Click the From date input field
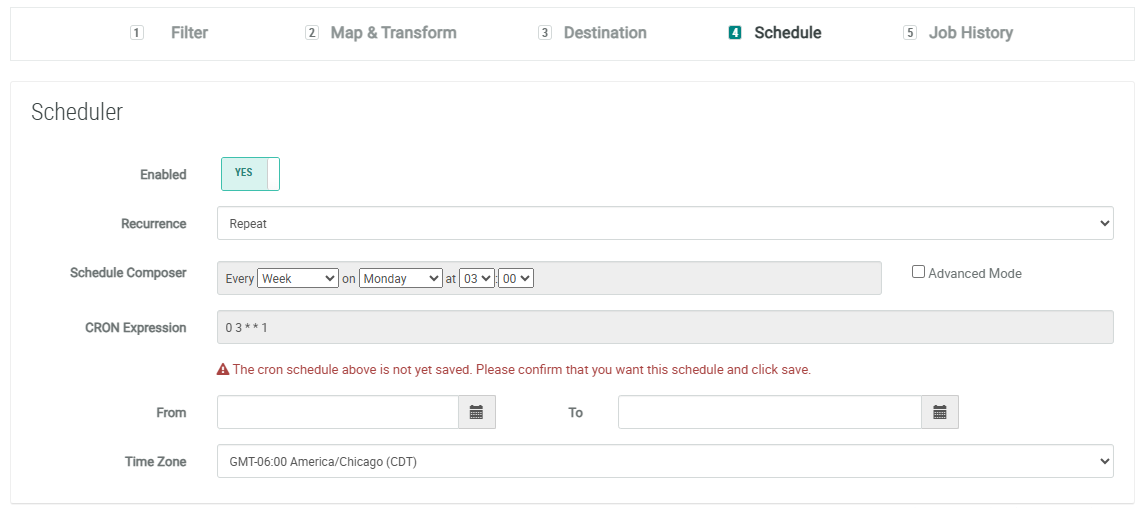The width and height of the screenshot is (1141, 508). point(338,412)
